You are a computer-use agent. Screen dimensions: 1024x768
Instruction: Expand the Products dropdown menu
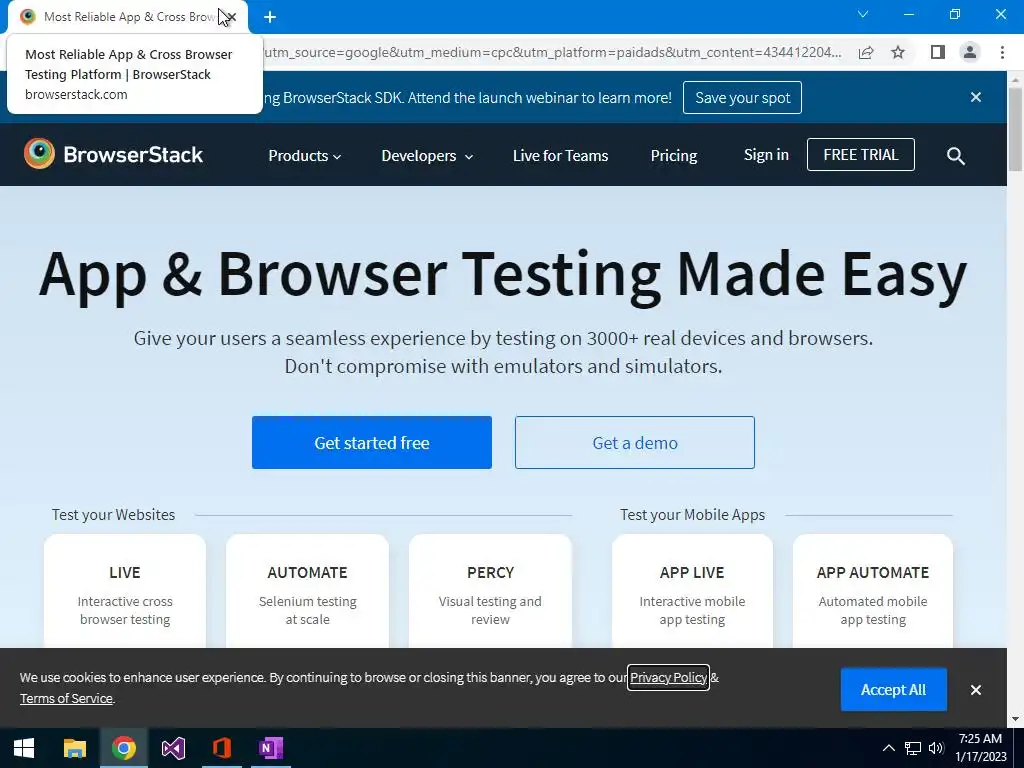pos(304,155)
